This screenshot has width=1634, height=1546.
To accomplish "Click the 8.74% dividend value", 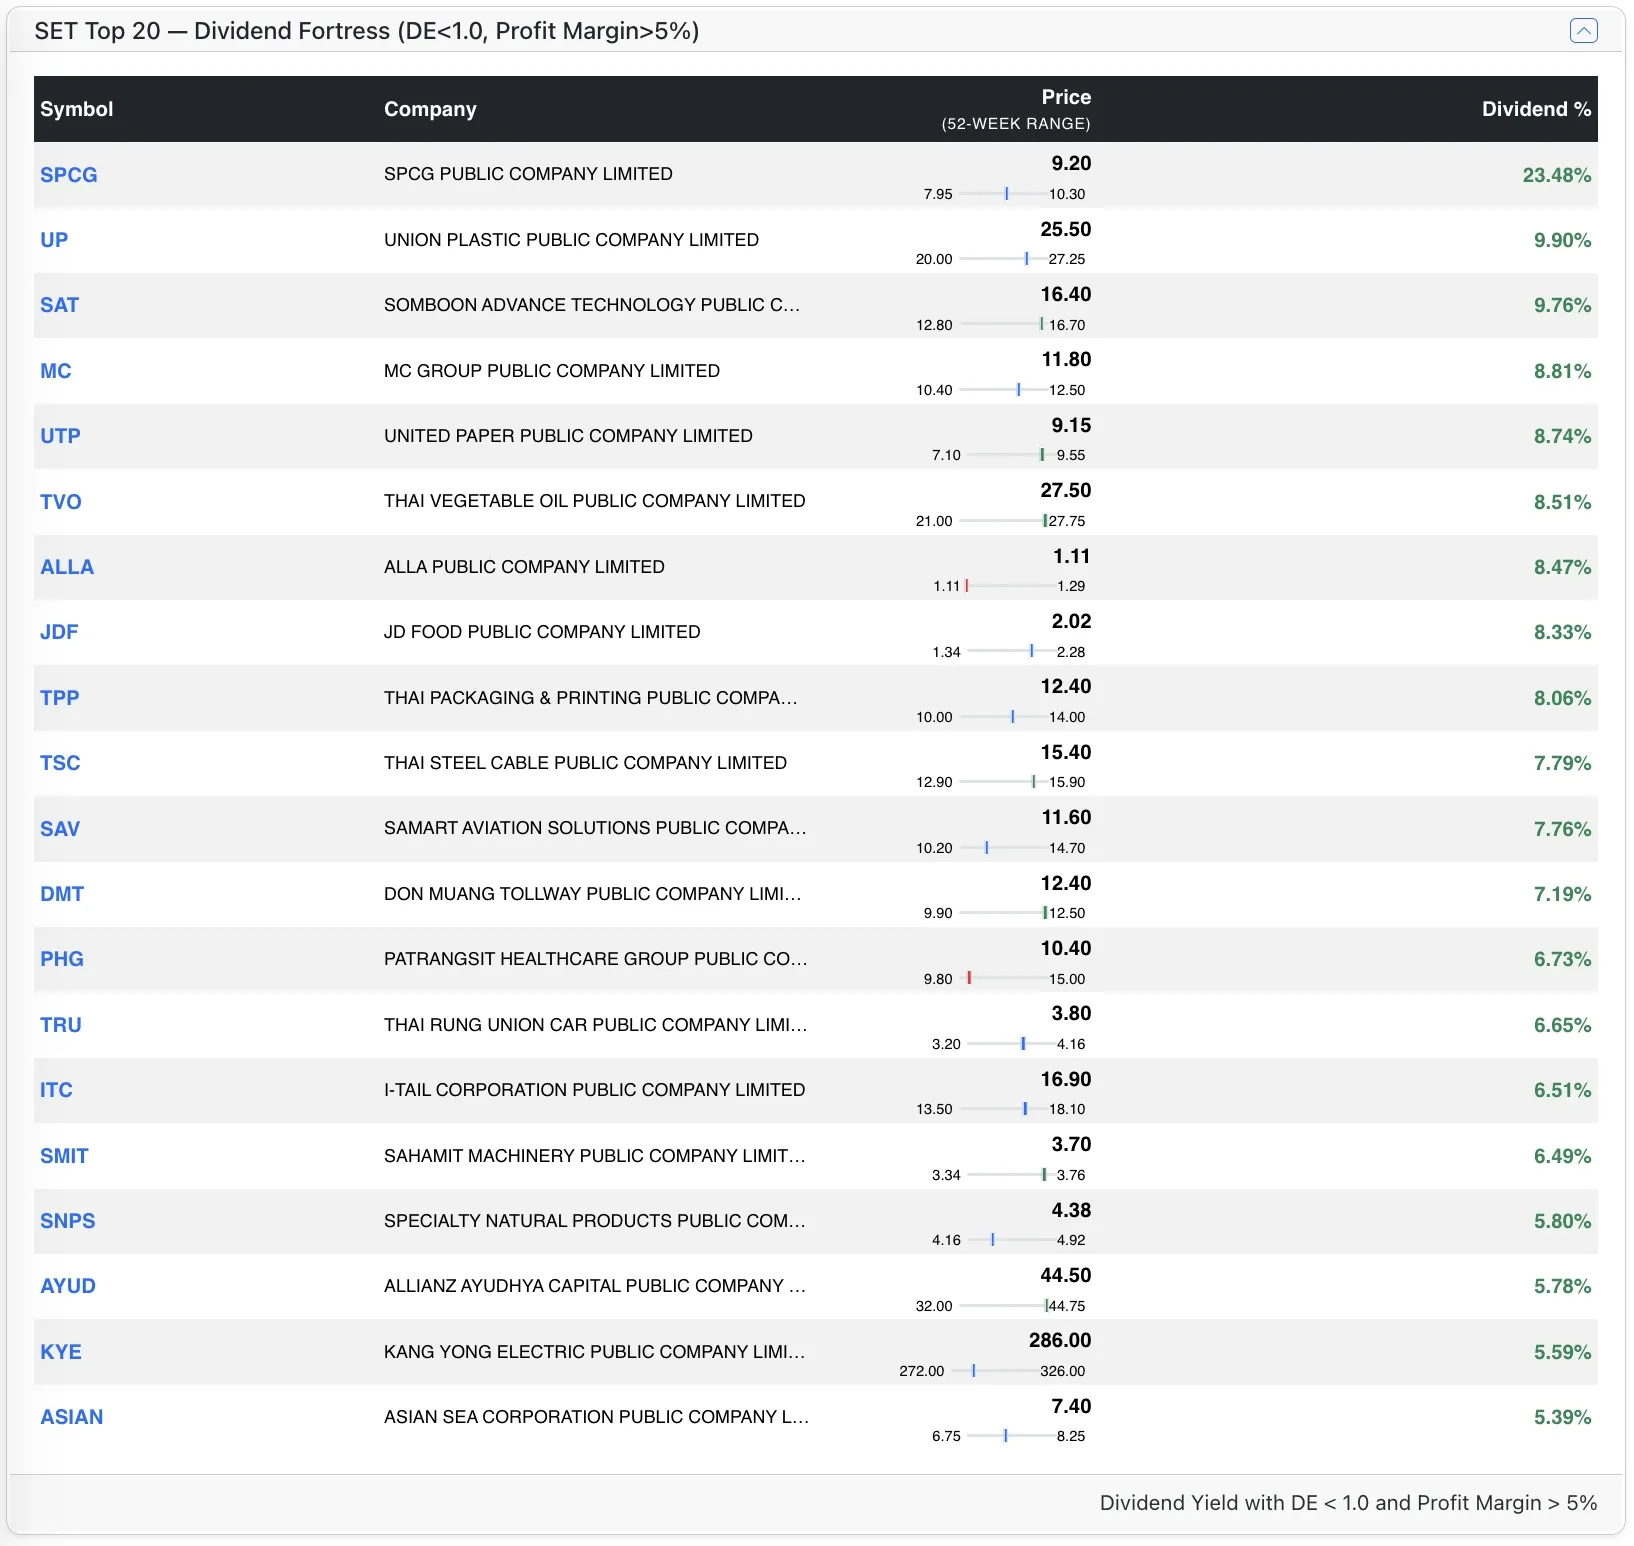I will click(x=1562, y=436).
